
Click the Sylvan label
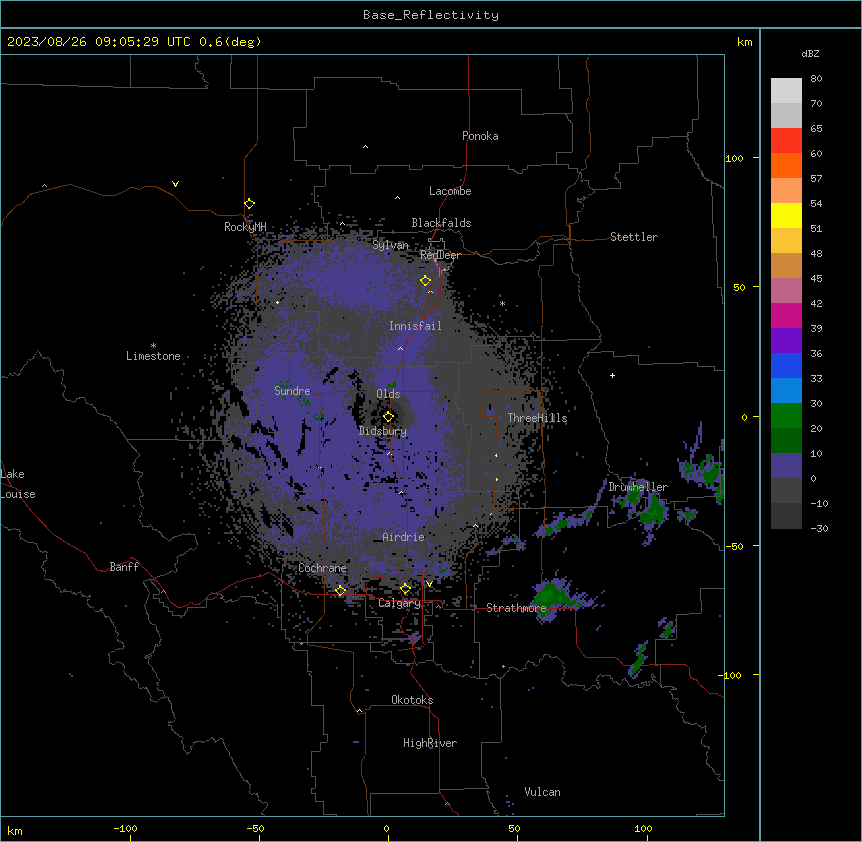click(390, 245)
